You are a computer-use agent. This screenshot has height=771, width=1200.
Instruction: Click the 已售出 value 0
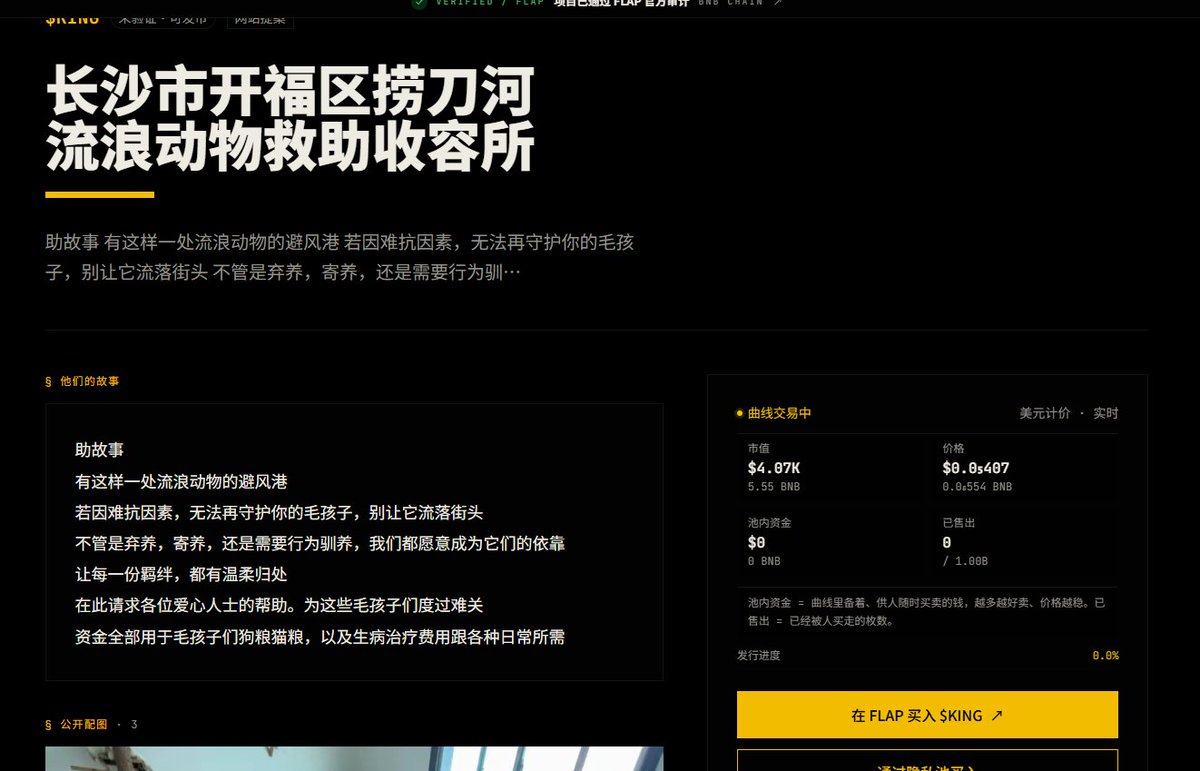[x=947, y=542]
